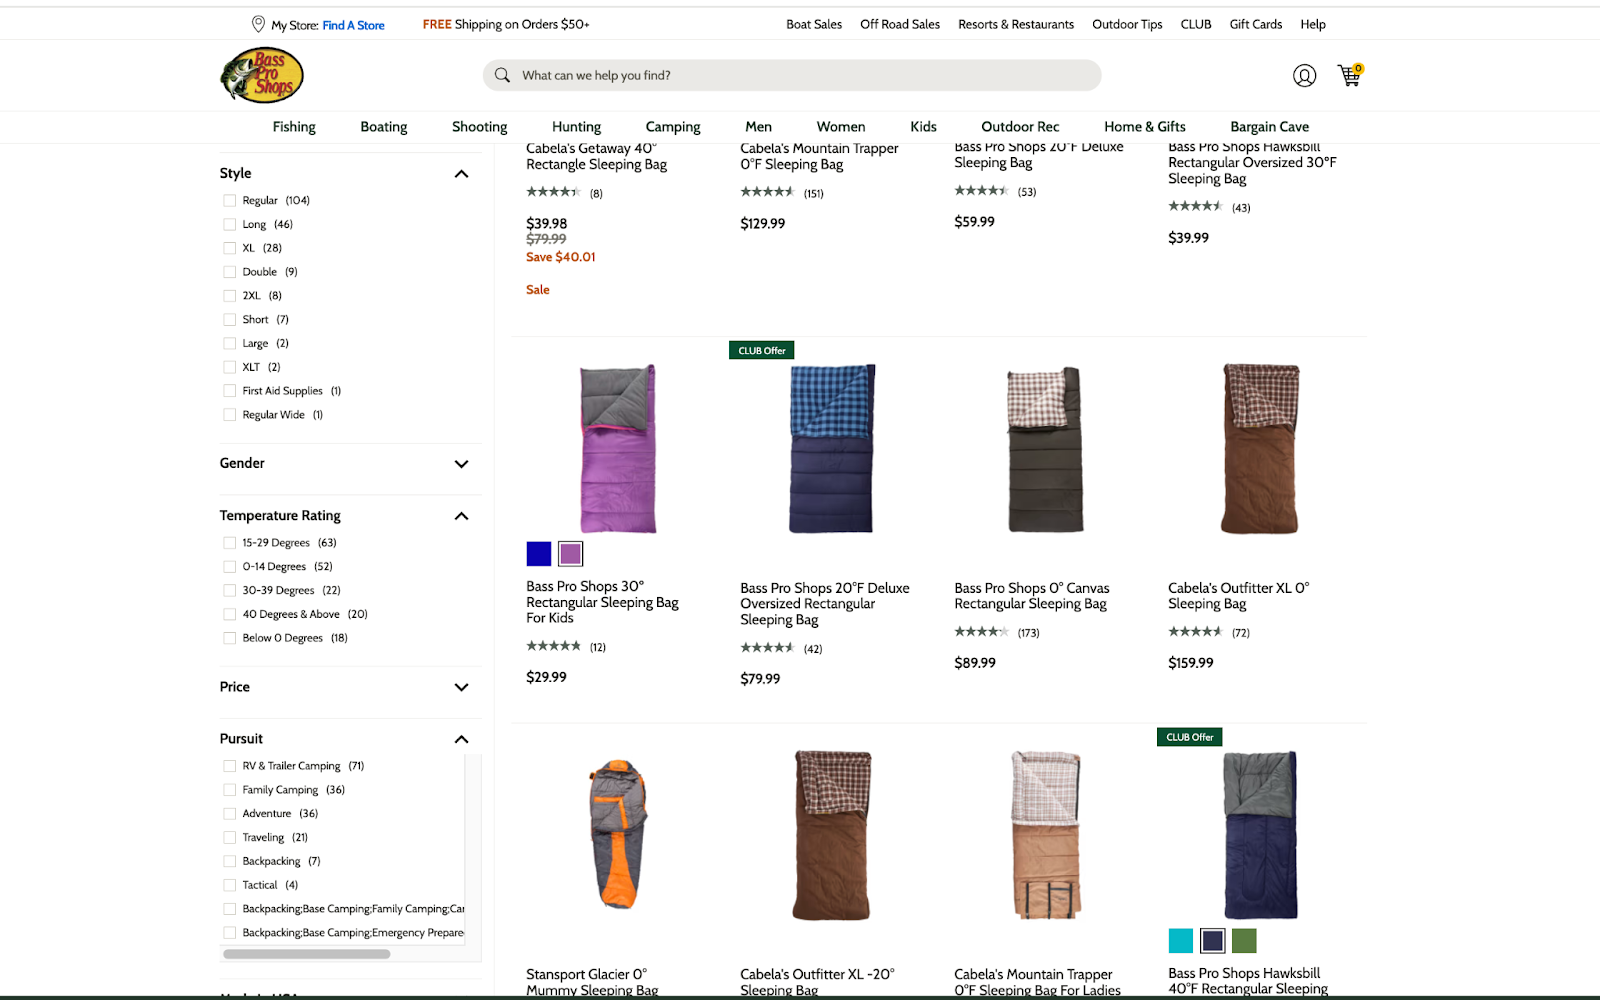
Task: Select blue swatch for 30° Kids sleeping bag
Action: click(x=539, y=553)
